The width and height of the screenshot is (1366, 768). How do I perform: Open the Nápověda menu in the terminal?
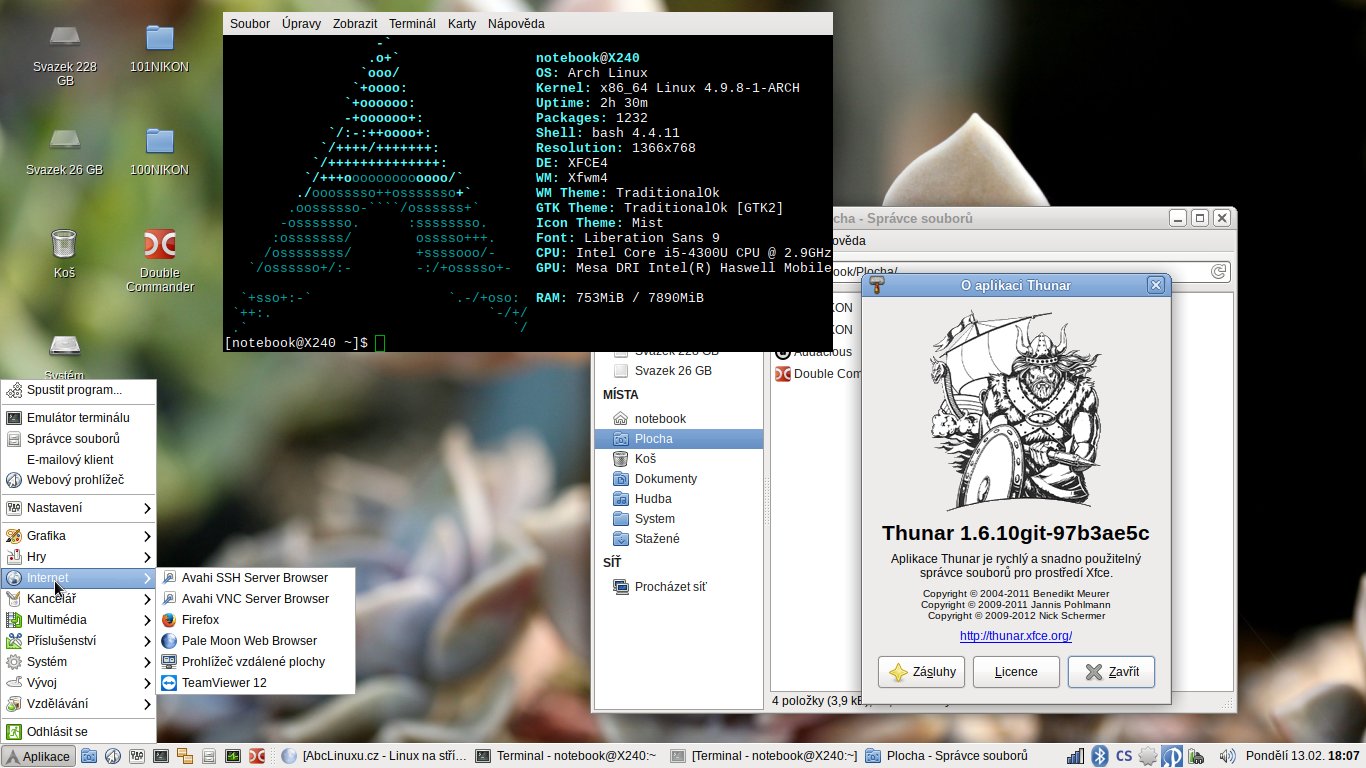tap(516, 23)
